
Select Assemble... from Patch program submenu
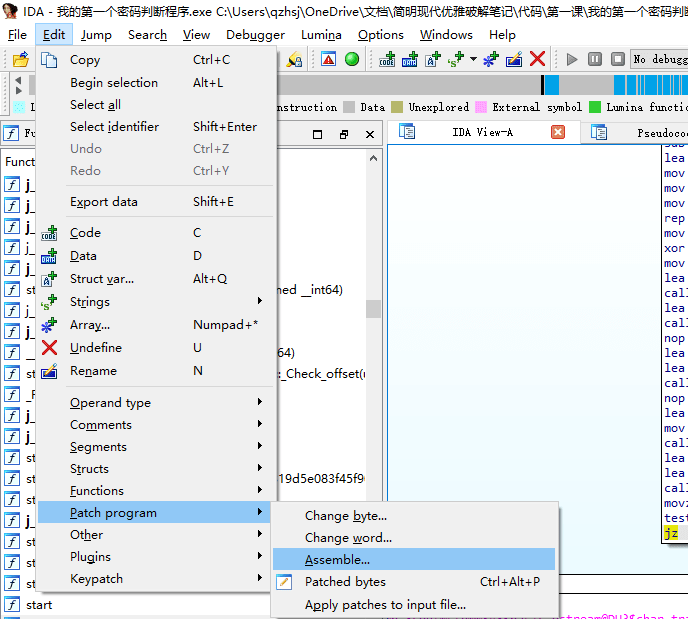[x=338, y=560]
